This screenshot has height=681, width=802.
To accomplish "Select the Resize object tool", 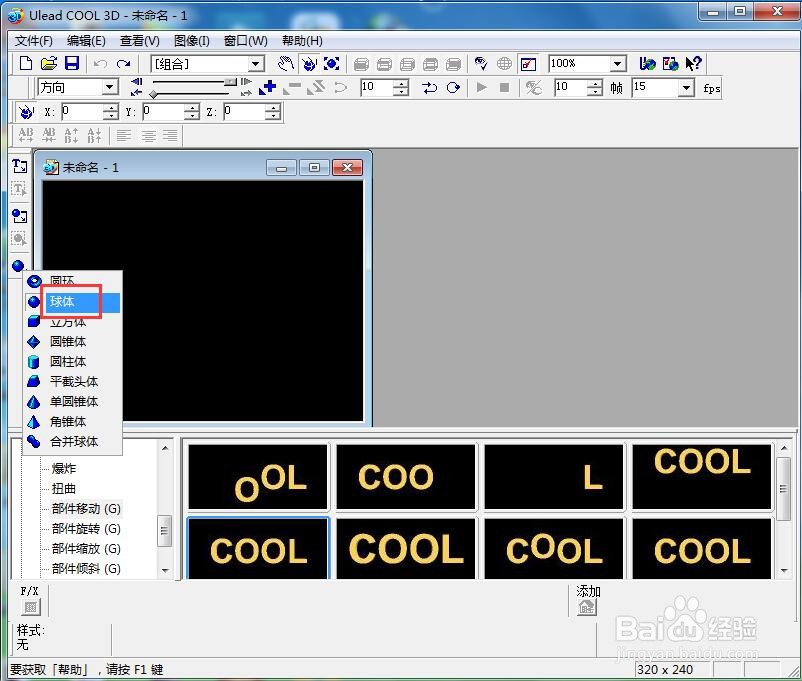I will tap(331, 63).
